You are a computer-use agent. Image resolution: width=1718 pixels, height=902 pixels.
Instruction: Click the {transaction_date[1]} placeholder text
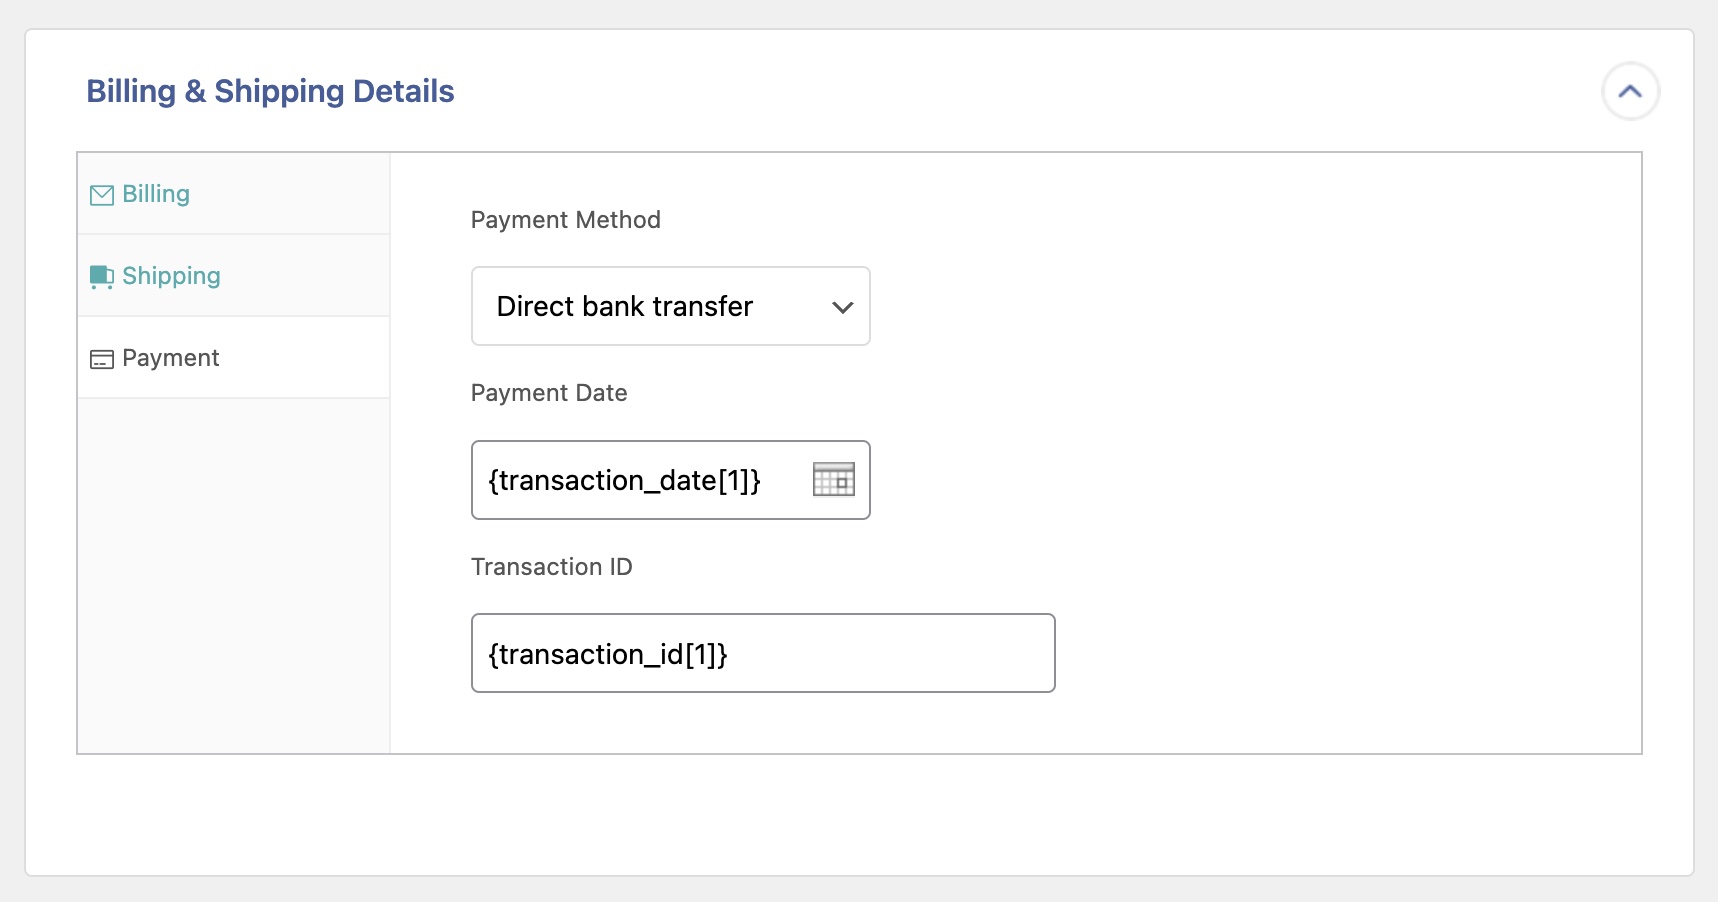pos(624,481)
